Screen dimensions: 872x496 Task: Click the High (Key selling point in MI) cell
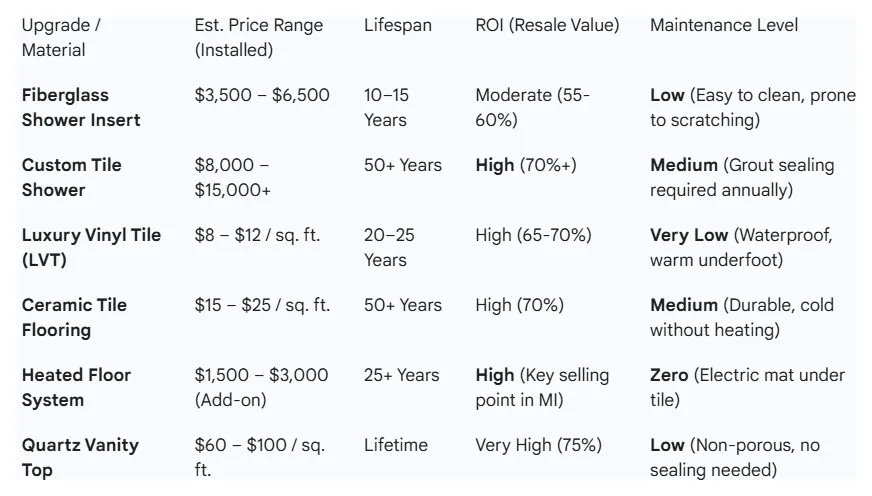(542, 388)
